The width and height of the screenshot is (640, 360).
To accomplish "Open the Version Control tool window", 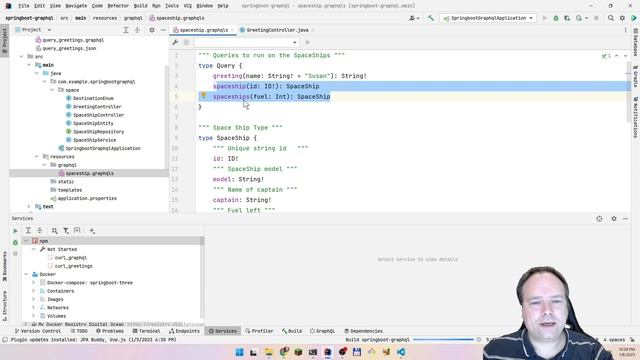I will (x=37, y=331).
